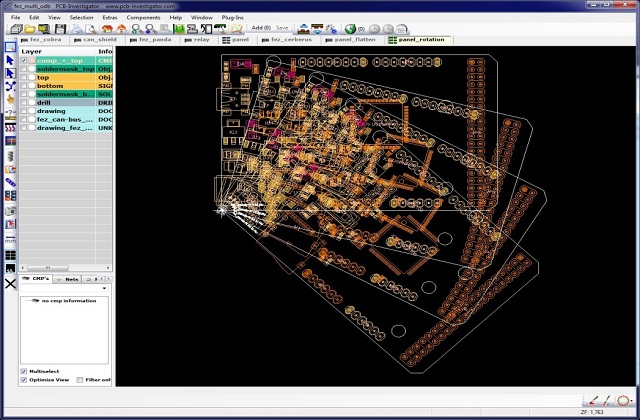
Task: Click the camera snapshot icon in sidebar
Action: pyautogui.click(x=10, y=210)
